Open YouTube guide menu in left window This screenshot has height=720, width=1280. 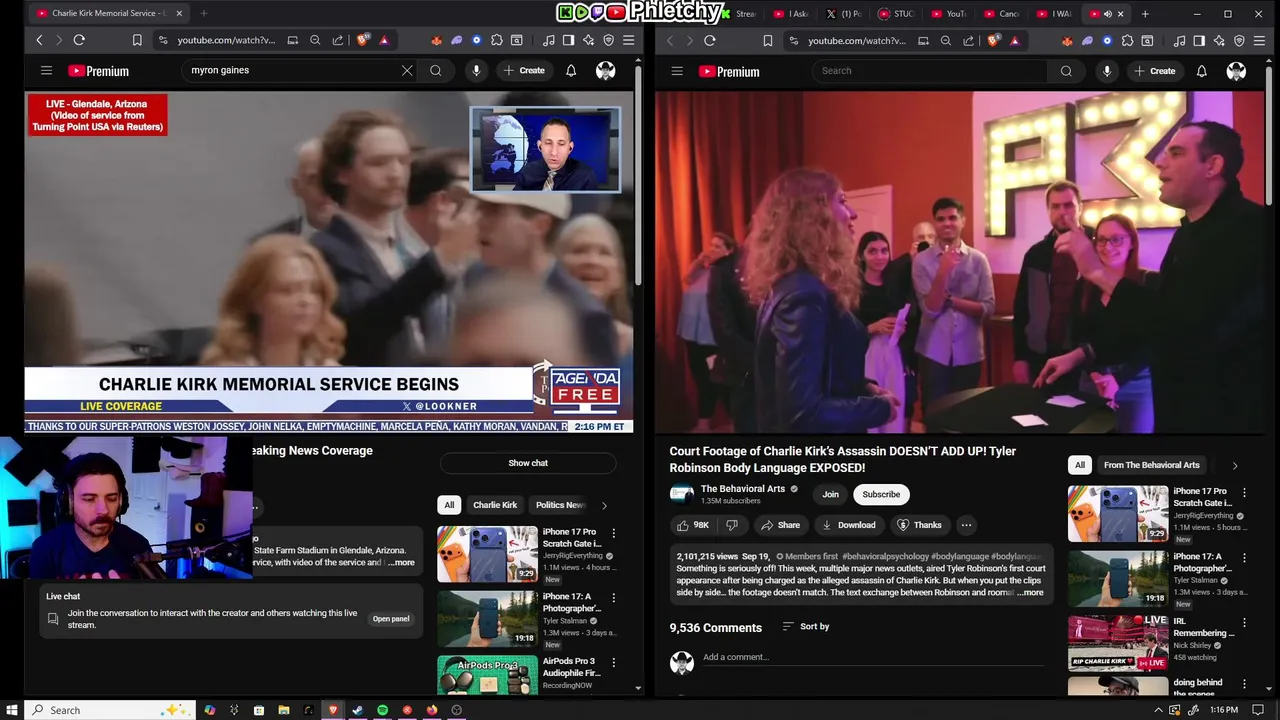tap(46, 71)
